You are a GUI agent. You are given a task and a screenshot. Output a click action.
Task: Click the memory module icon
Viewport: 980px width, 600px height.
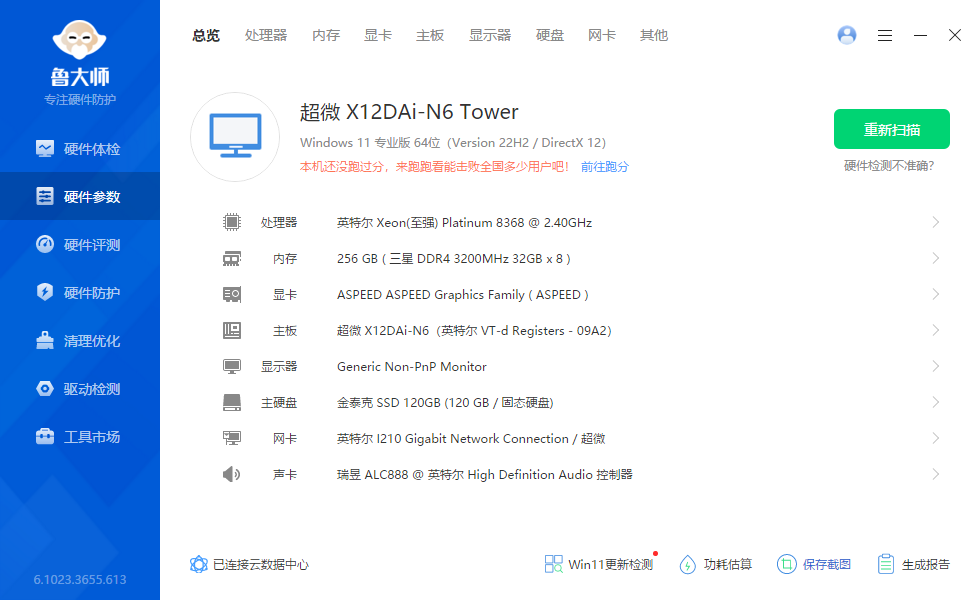click(232, 258)
